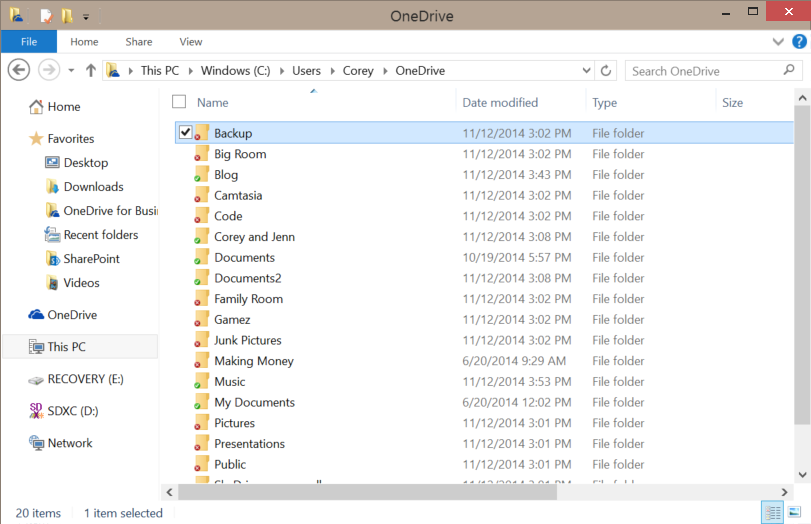Click the Desktop icon in Favorites

click(x=52, y=162)
